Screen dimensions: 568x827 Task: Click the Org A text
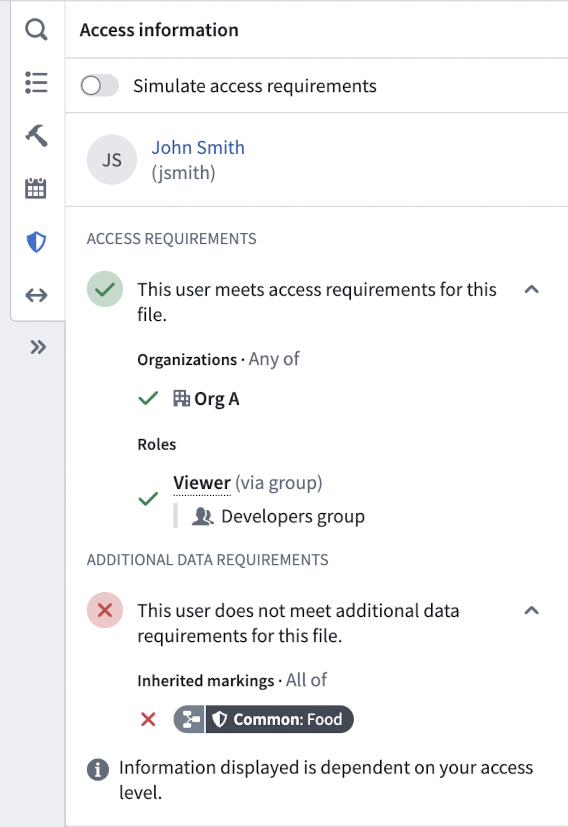pyautogui.click(x=217, y=399)
